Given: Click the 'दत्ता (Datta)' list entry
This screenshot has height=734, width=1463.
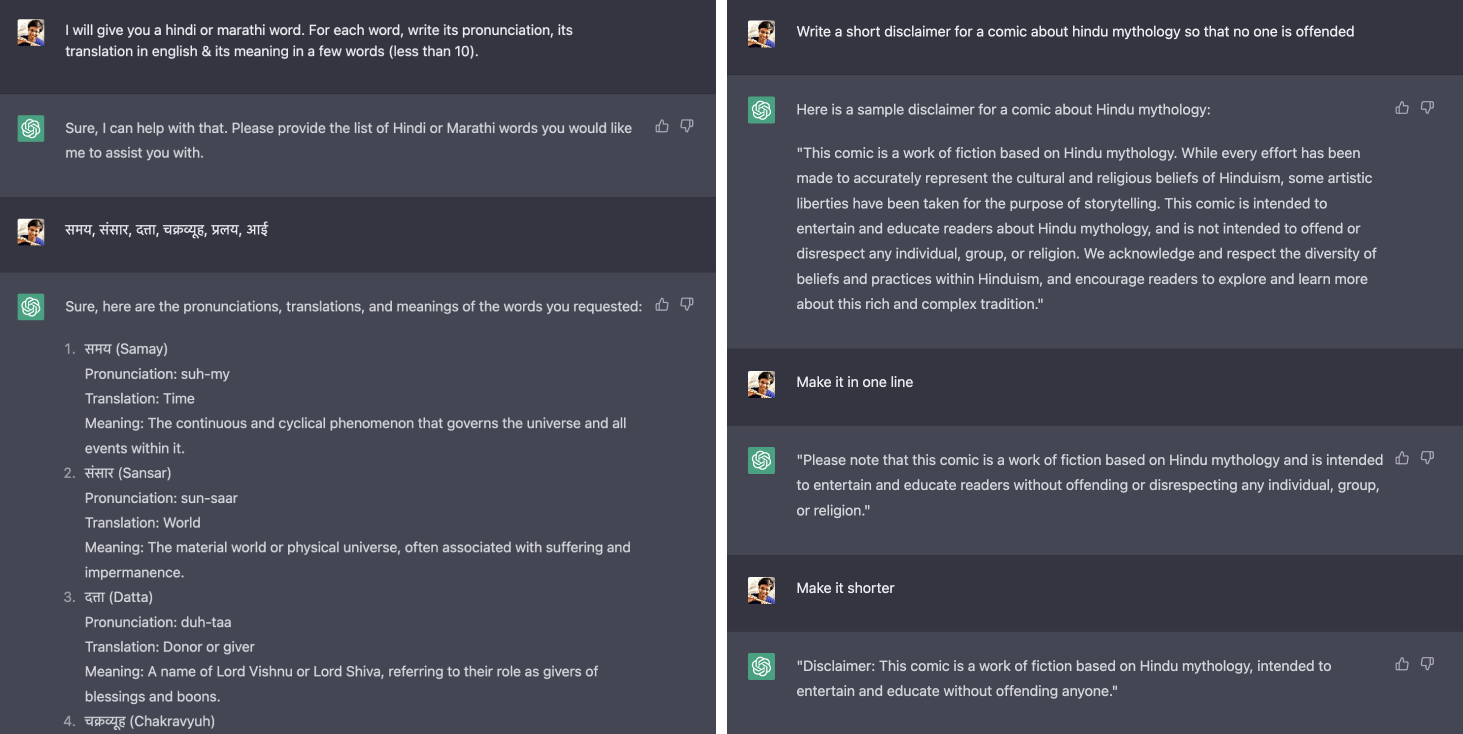Looking at the screenshot, I should tap(119, 597).
